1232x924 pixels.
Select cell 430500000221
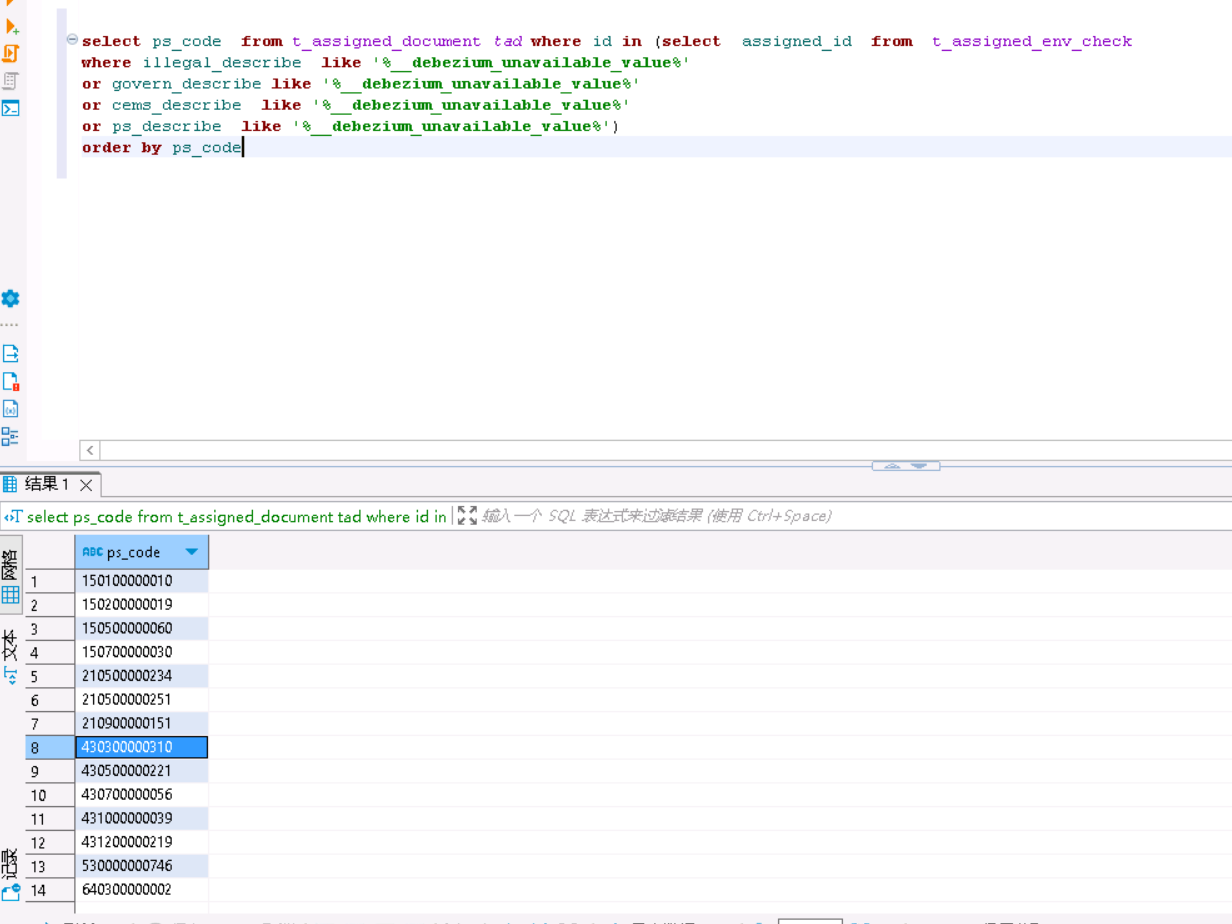(x=142, y=771)
